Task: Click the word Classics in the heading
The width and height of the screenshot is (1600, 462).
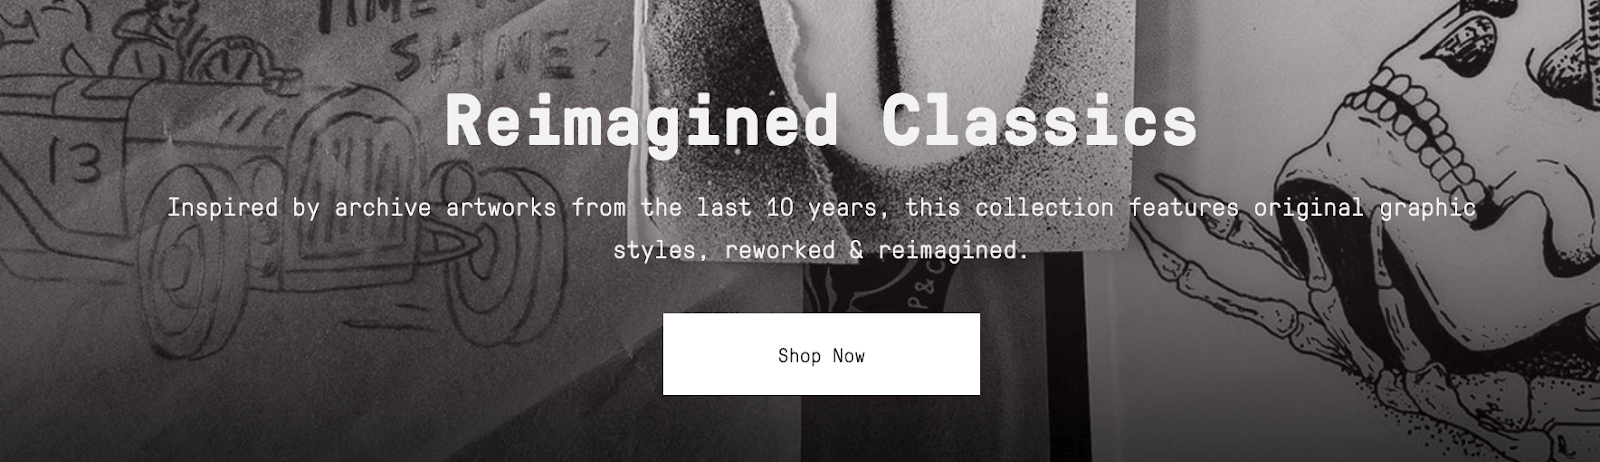Action: [x=1040, y=122]
